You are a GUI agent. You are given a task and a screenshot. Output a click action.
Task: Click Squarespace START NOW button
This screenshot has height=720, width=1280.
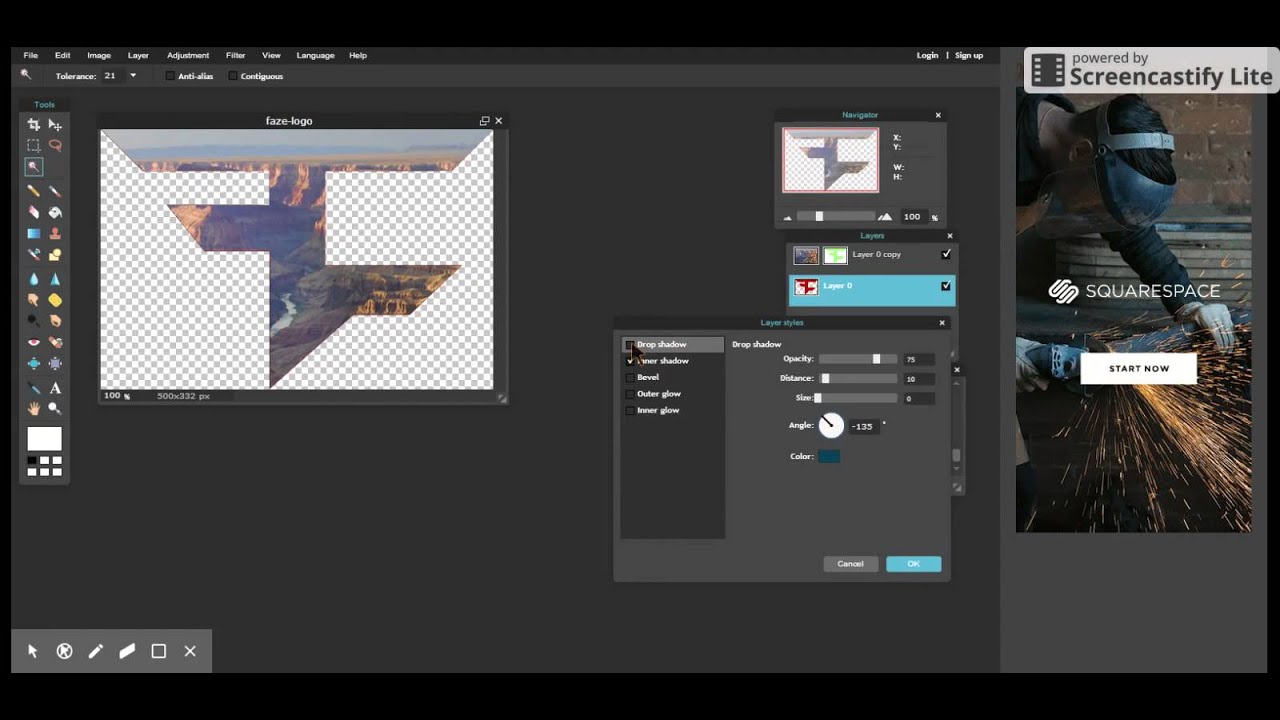pyautogui.click(x=1139, y=369)
